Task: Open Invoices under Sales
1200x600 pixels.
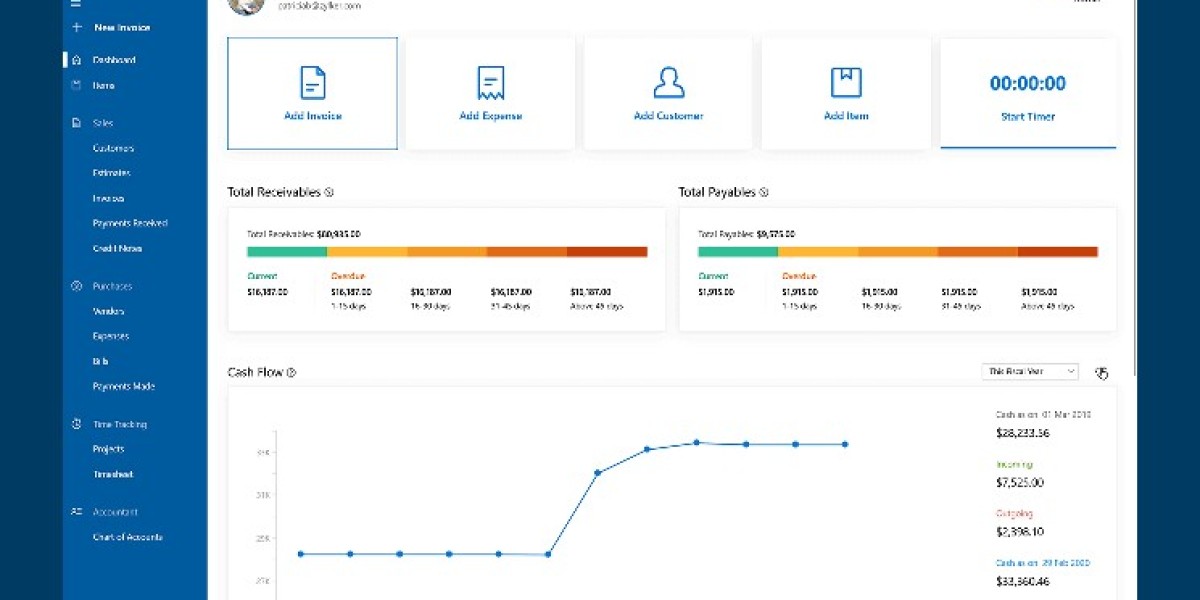Action: coord(109,198)
